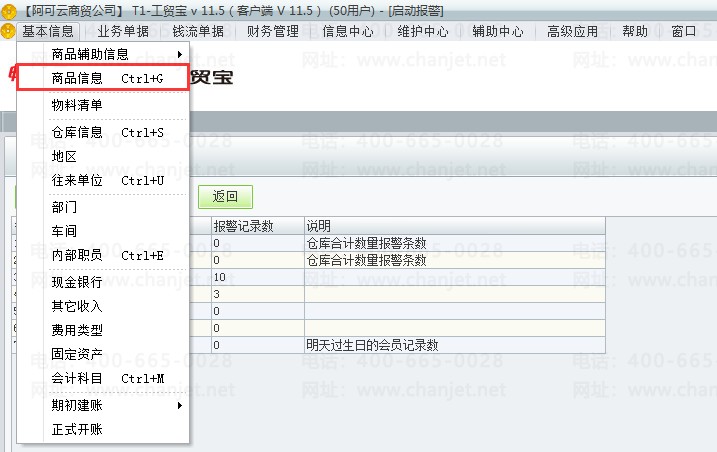Open the 维护中心 menu
This screenshot has width=717, height=452.
(423, 31)
